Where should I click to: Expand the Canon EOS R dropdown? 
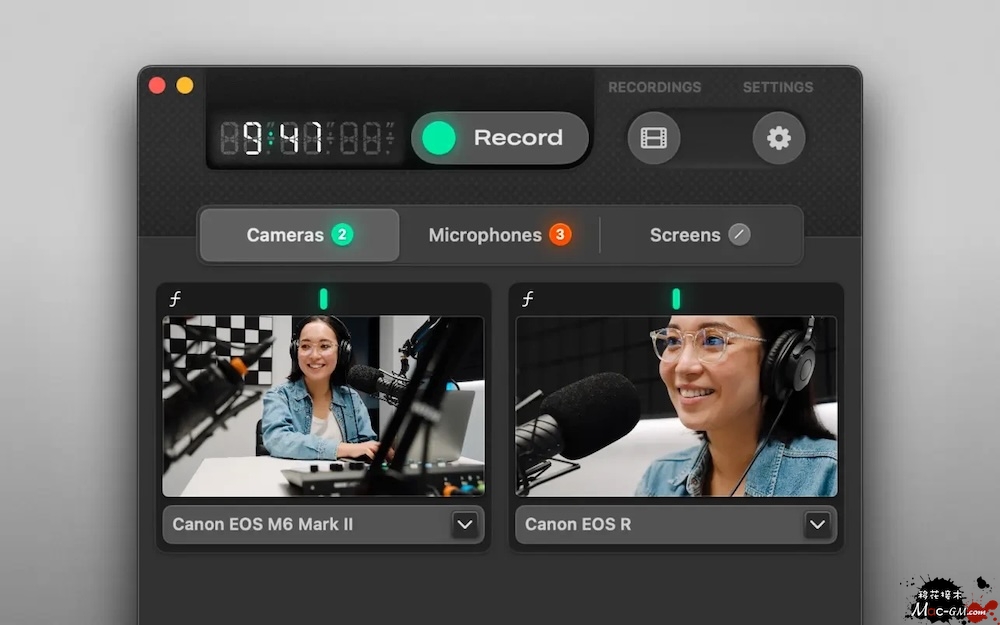(x=817, y=524)
